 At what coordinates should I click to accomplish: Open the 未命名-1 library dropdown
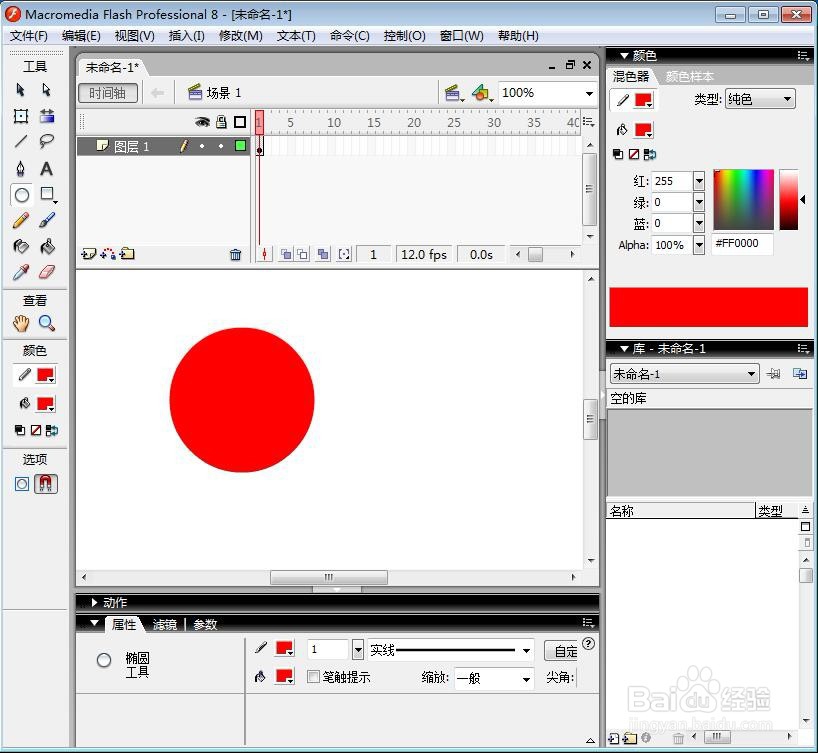684,374
